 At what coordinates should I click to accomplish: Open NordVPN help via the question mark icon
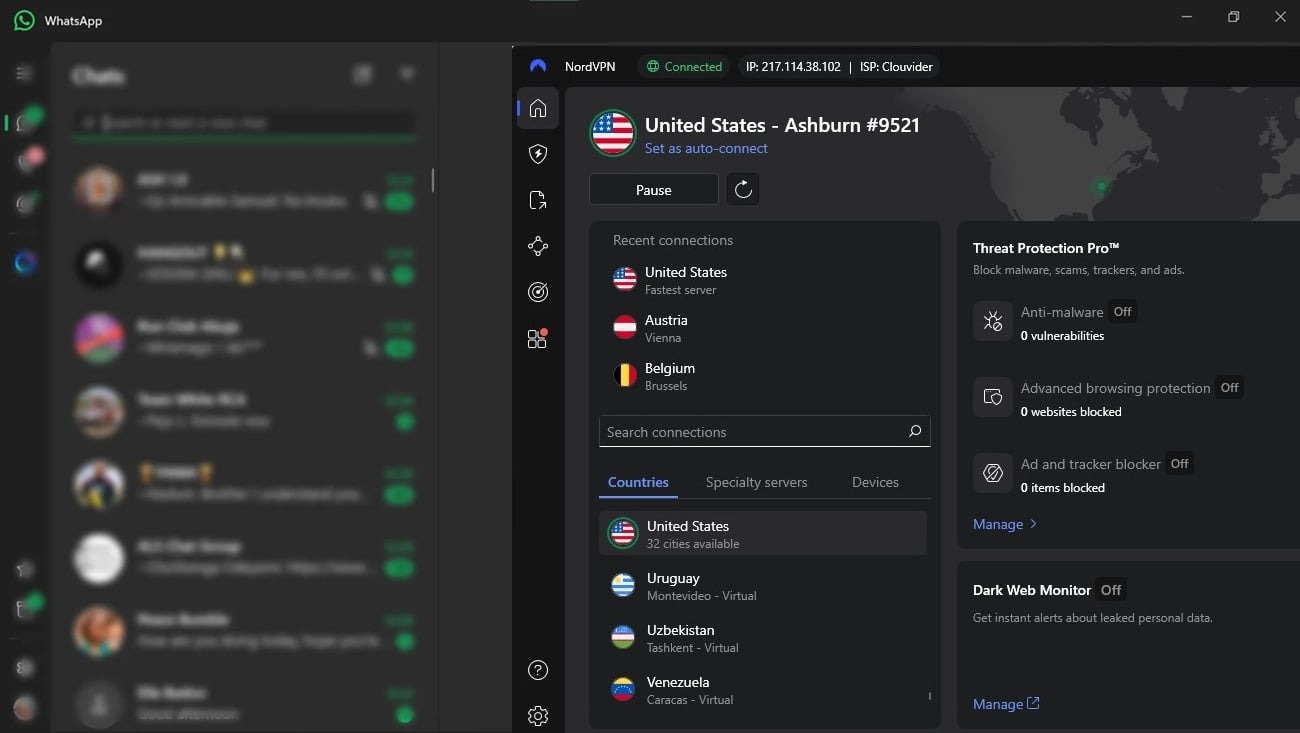pyautogui.click(x=538, y=670)
